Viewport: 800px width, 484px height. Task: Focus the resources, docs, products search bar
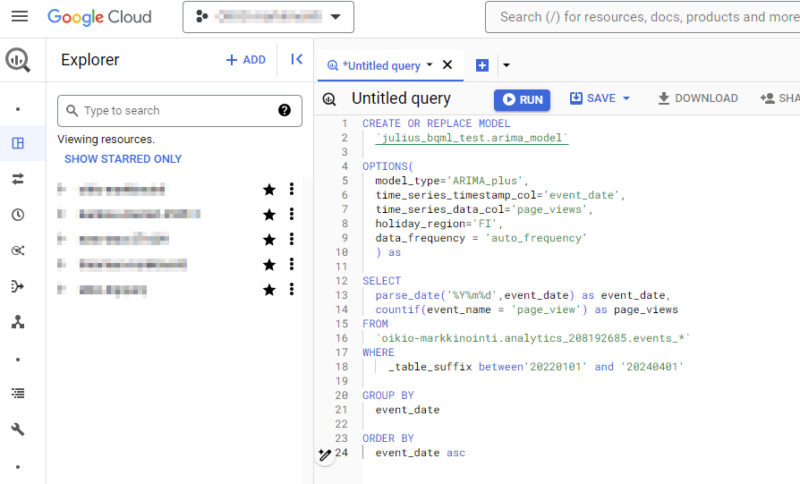pos(643,17)
